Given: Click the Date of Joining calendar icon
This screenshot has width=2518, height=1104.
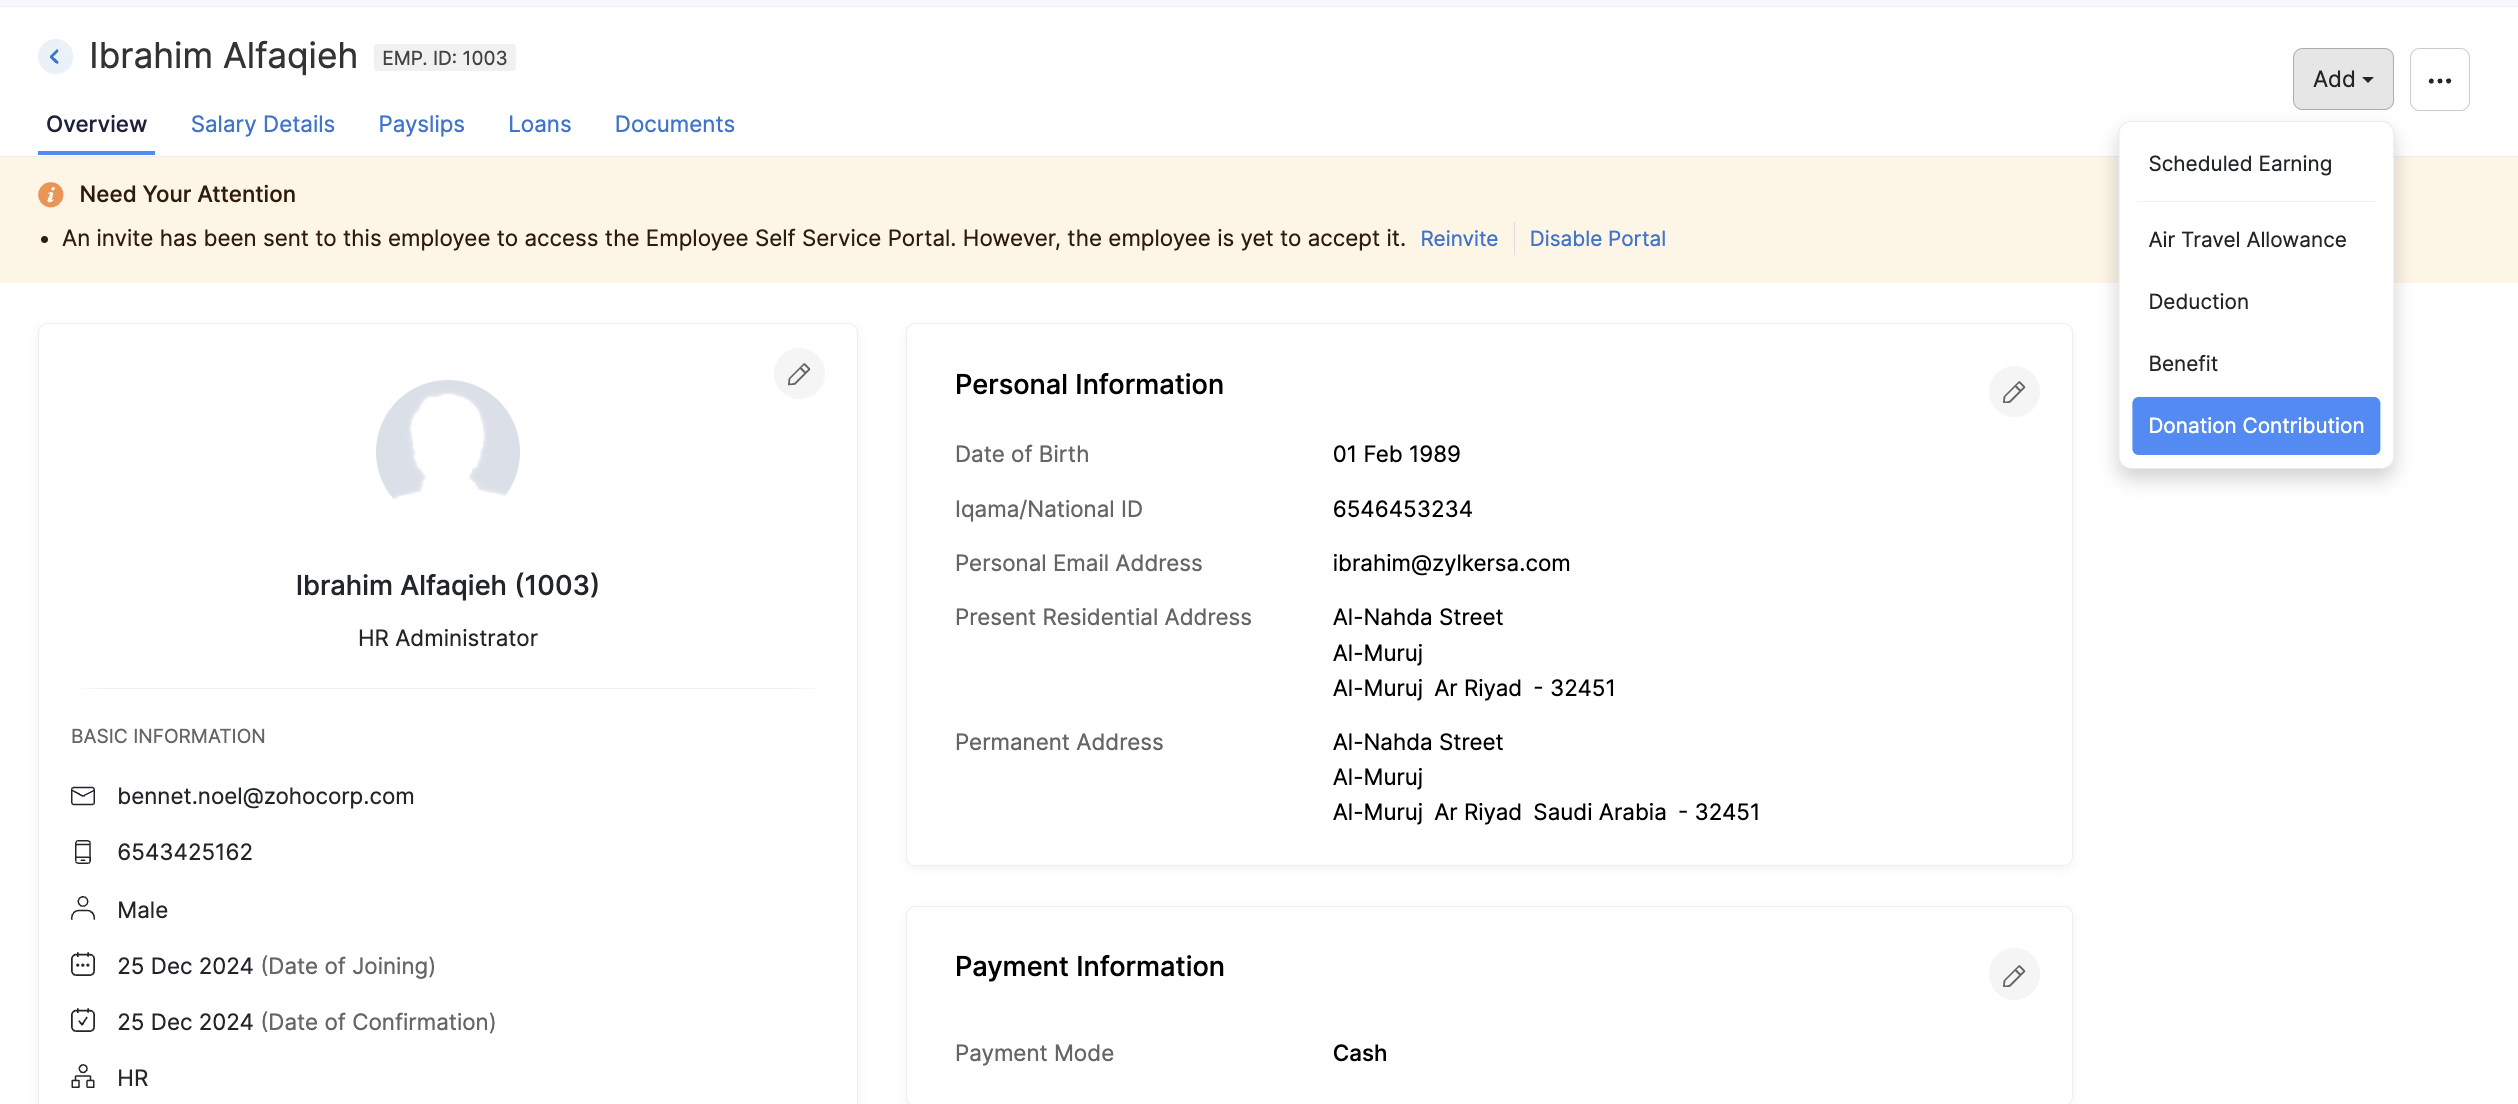Looking at the screenshot, I should 83,965.
